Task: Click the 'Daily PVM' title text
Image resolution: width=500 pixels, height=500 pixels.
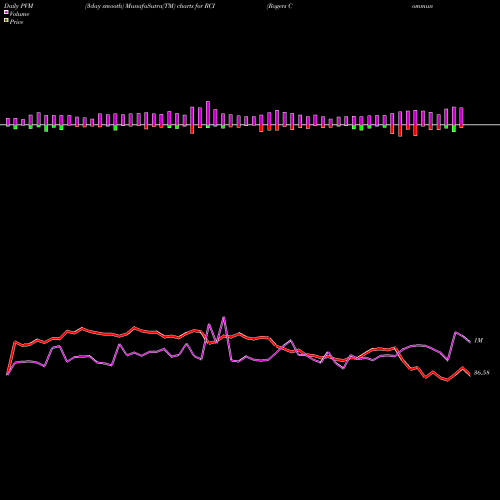Action: point(19,6)
